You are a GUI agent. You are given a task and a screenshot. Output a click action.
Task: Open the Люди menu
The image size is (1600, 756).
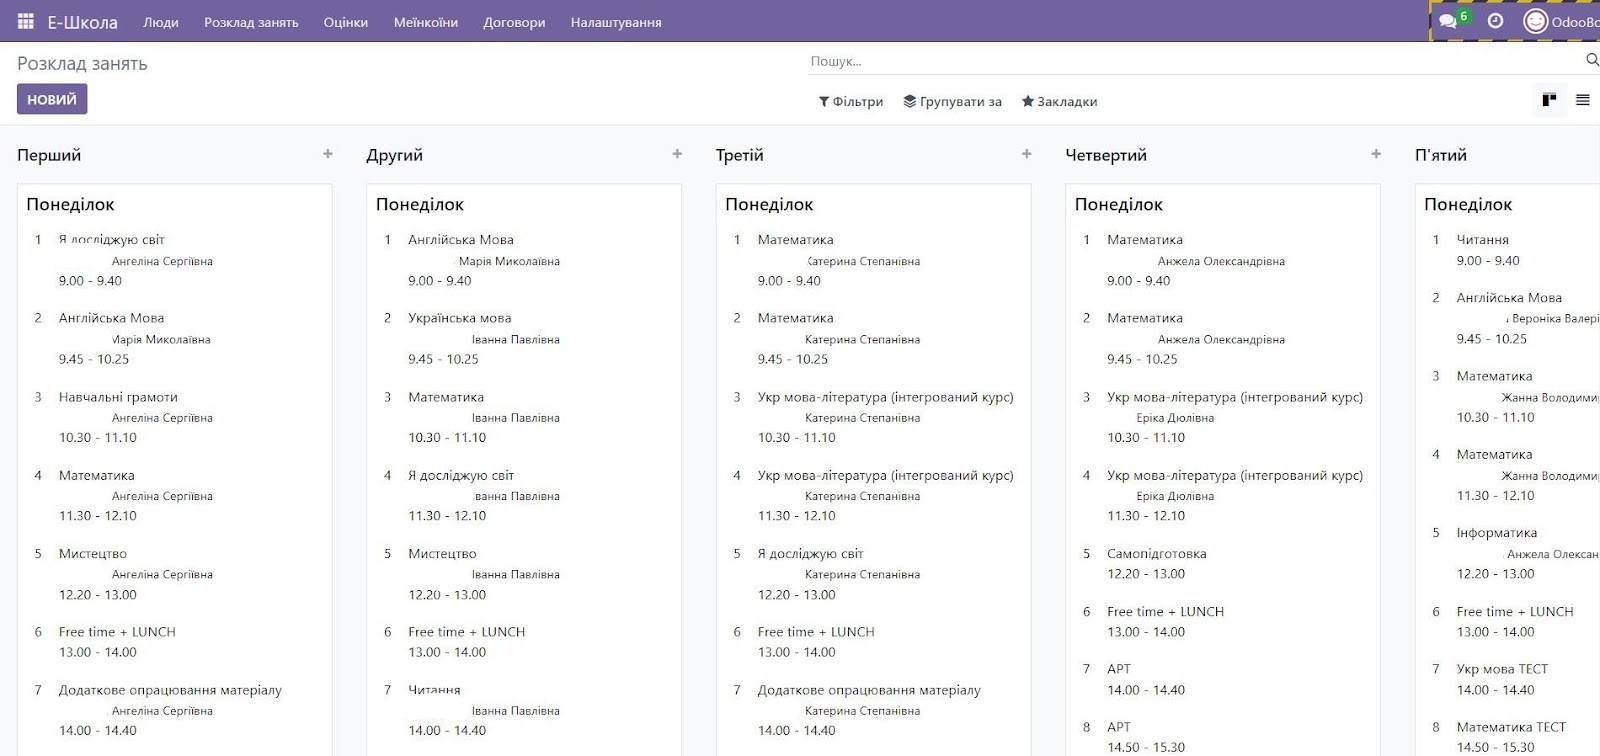(161, 22)
